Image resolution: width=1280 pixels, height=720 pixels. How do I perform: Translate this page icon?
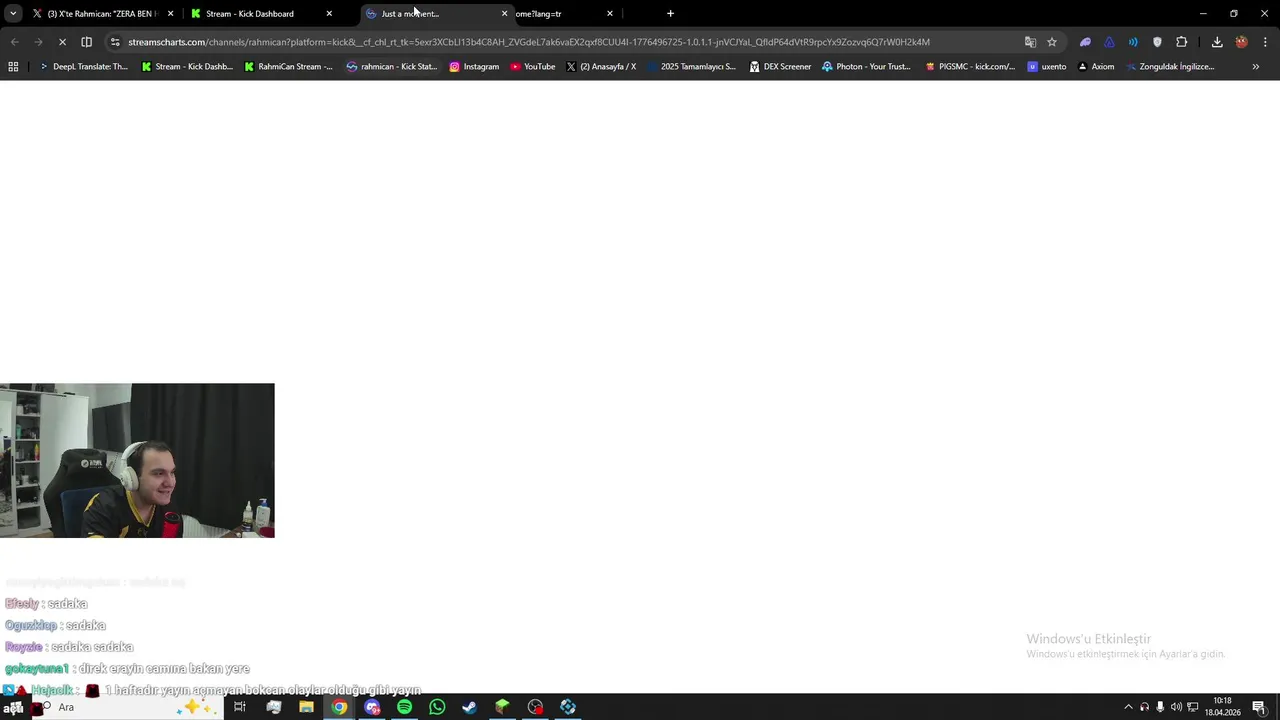tap(1030, 42)
